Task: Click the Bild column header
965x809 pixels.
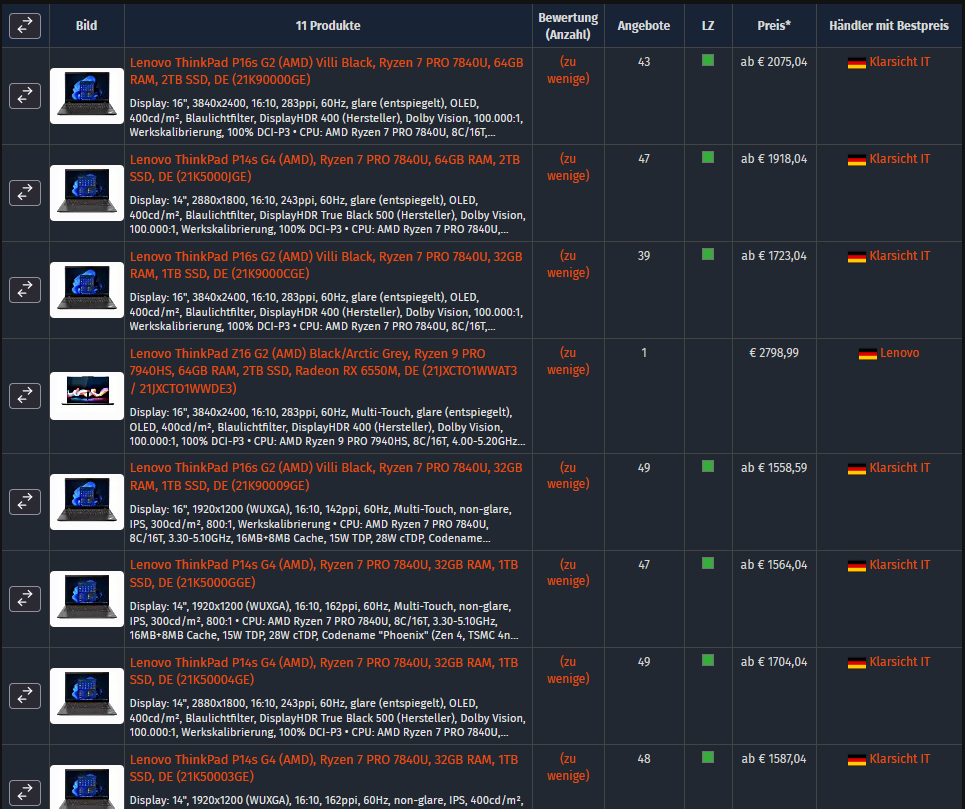Action: [86, 26]
